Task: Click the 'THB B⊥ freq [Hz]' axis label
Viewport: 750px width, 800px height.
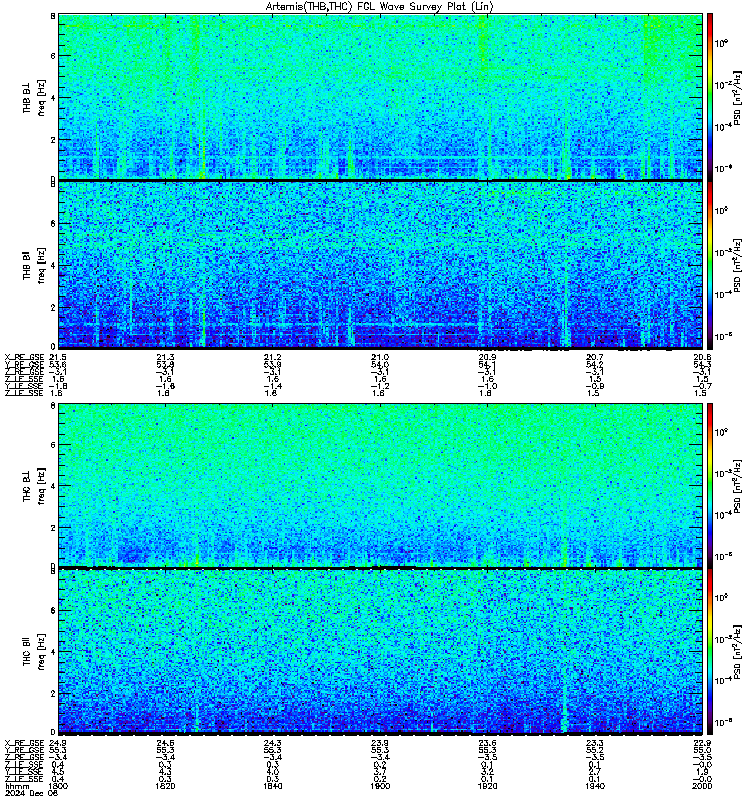Action: (34, 97)
